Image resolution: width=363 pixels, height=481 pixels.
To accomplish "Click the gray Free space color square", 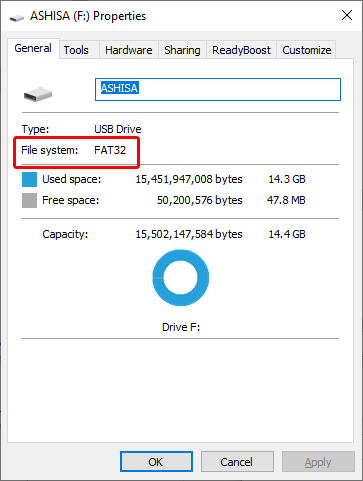I will [x=29, y=200].
